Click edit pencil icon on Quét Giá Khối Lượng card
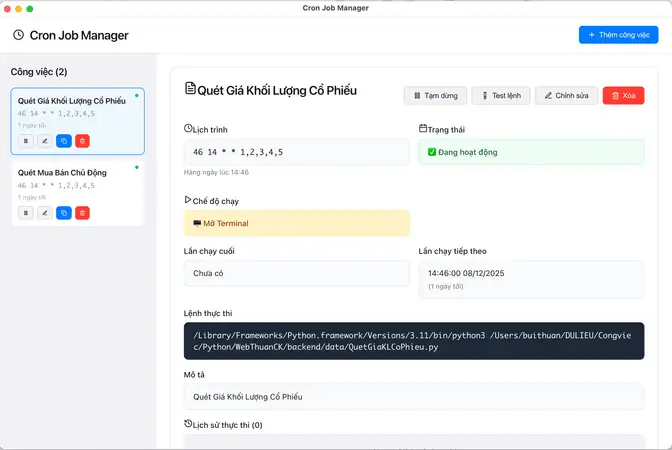672x450 pixels. tap(44, 141)
